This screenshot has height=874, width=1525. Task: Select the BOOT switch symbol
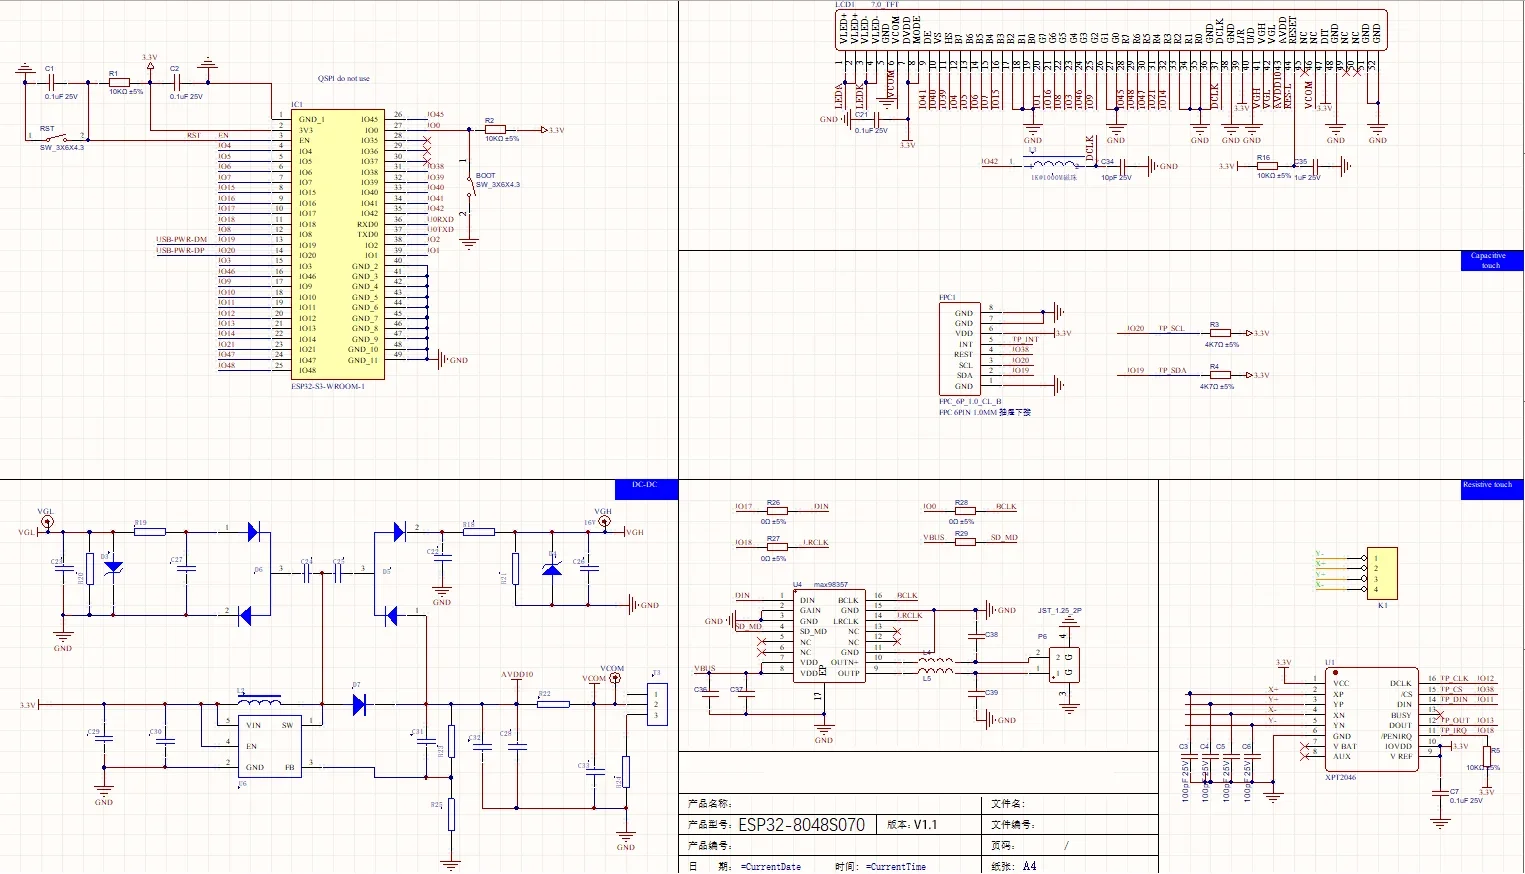(x=469, y=187)
